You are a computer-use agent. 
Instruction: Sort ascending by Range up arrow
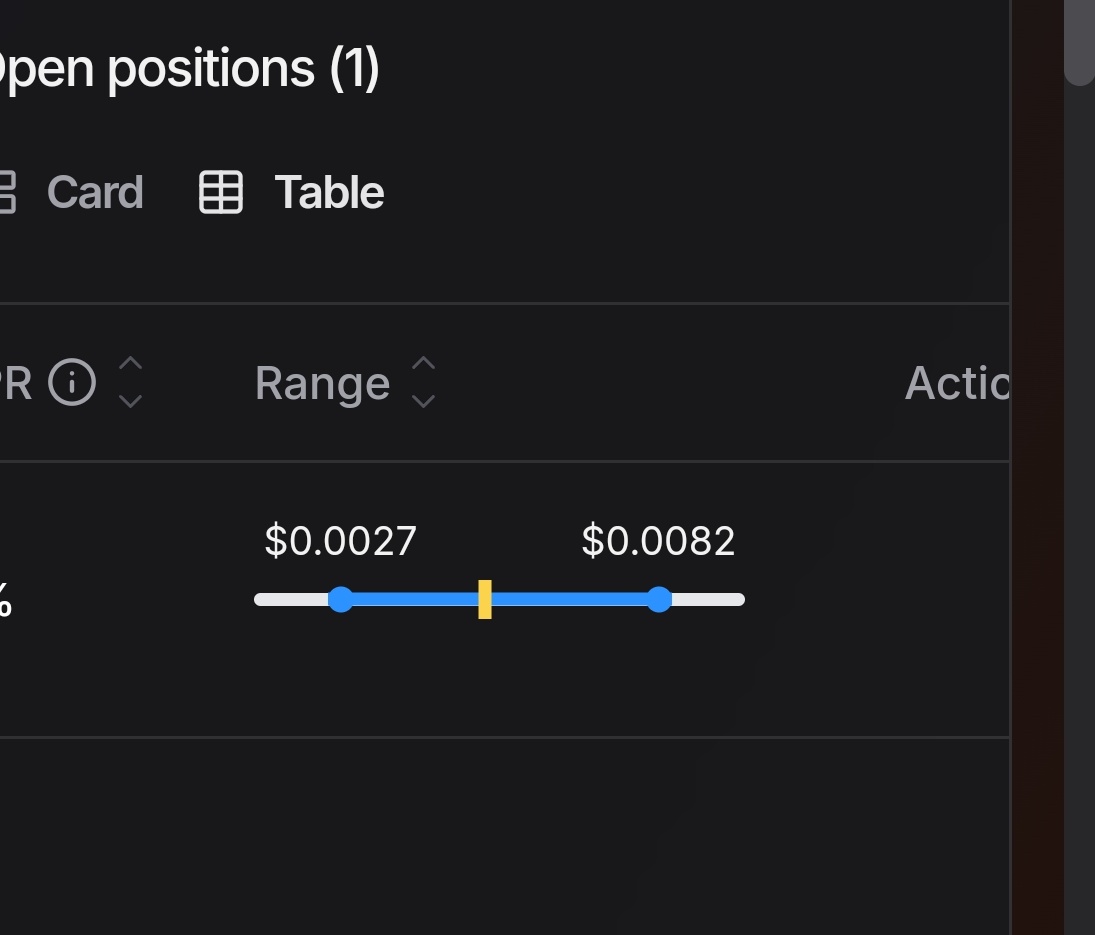(x=423, y=363)
